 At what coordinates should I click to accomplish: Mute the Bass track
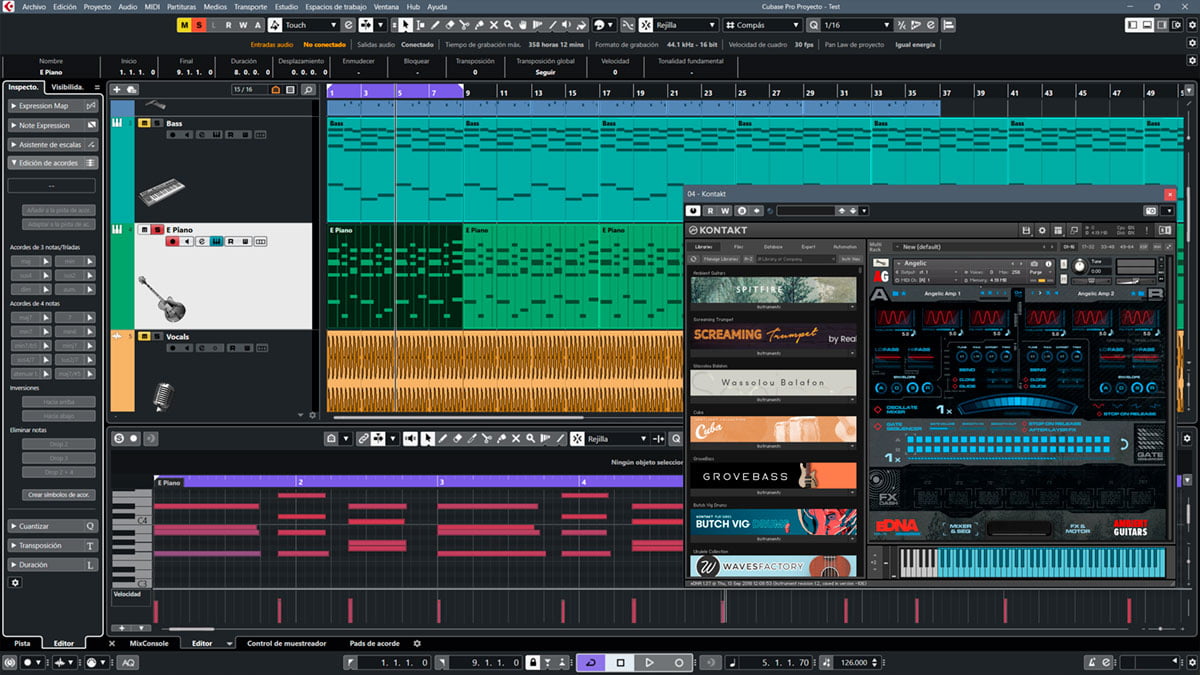tap(144, 123)
